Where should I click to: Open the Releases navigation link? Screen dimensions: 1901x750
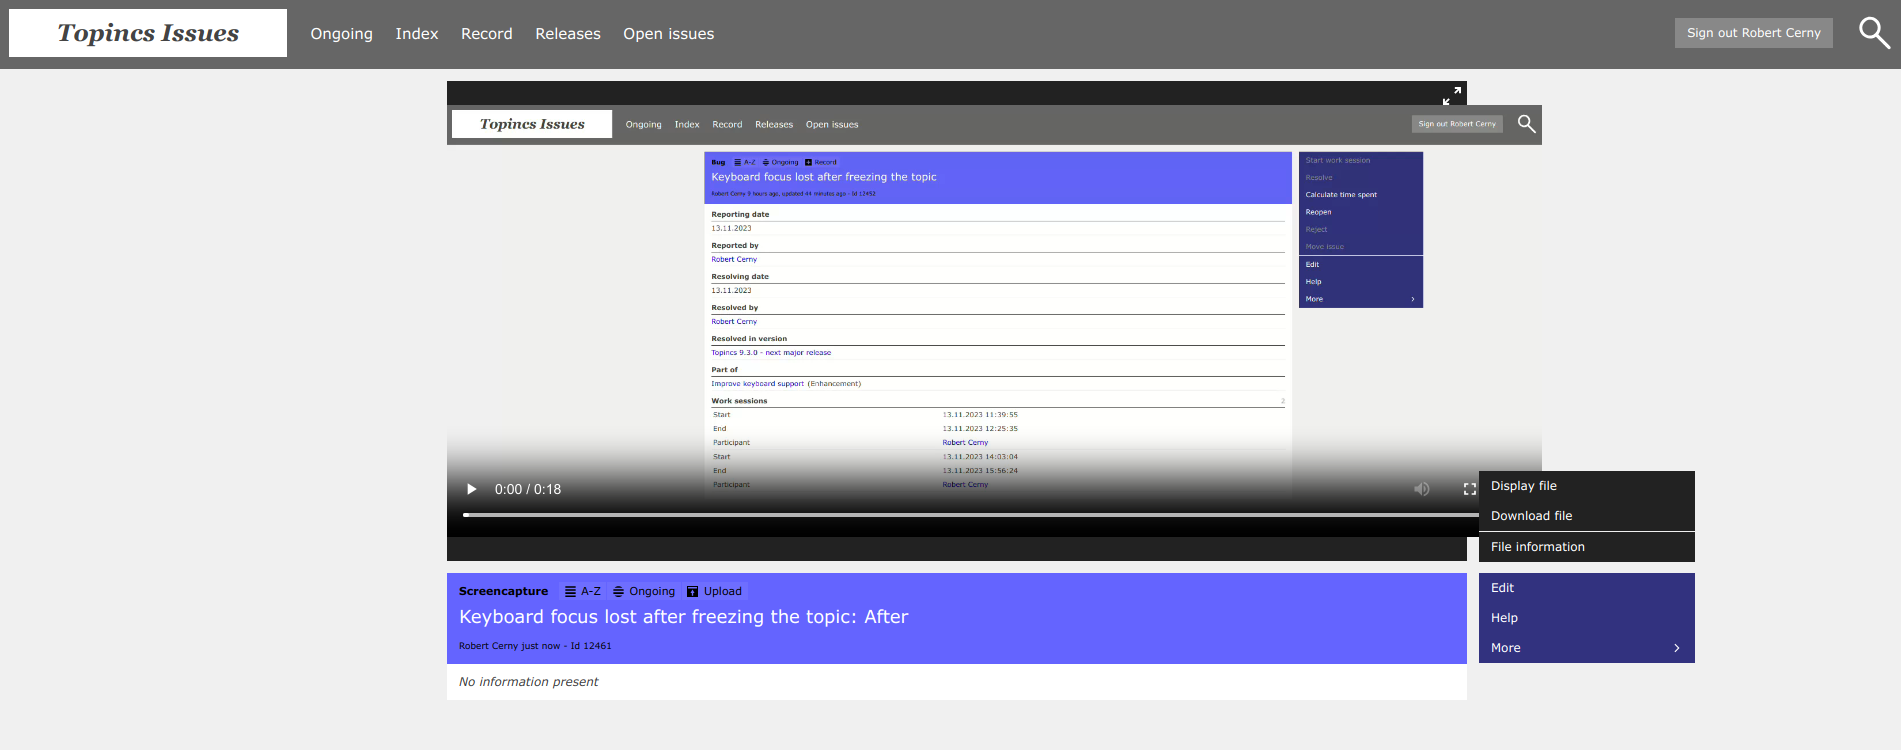coord(567,34)
